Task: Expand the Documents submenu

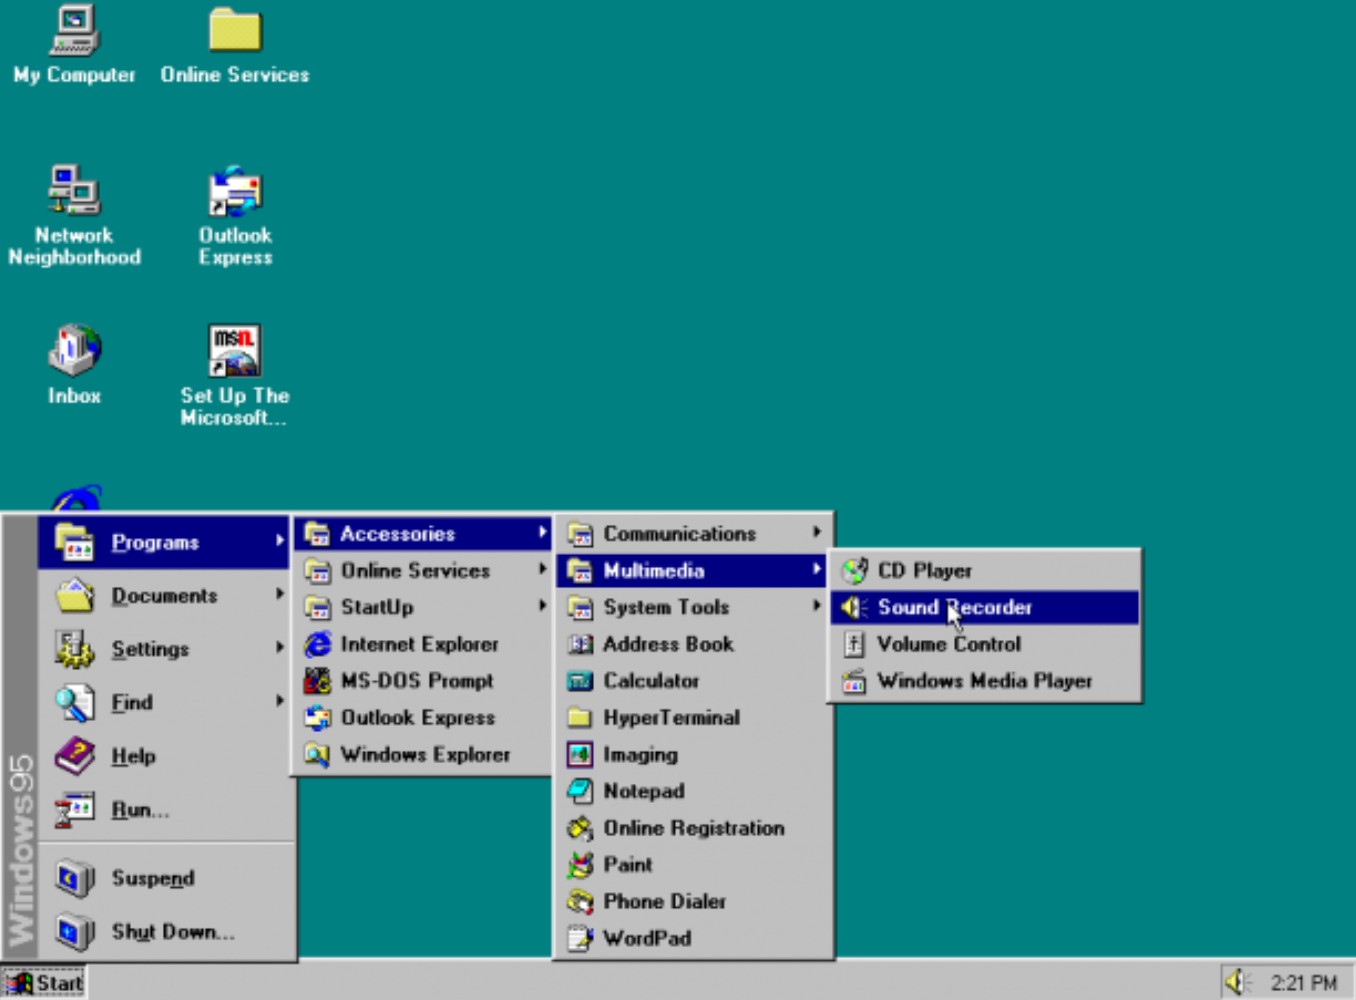Action: coord(164,595)
